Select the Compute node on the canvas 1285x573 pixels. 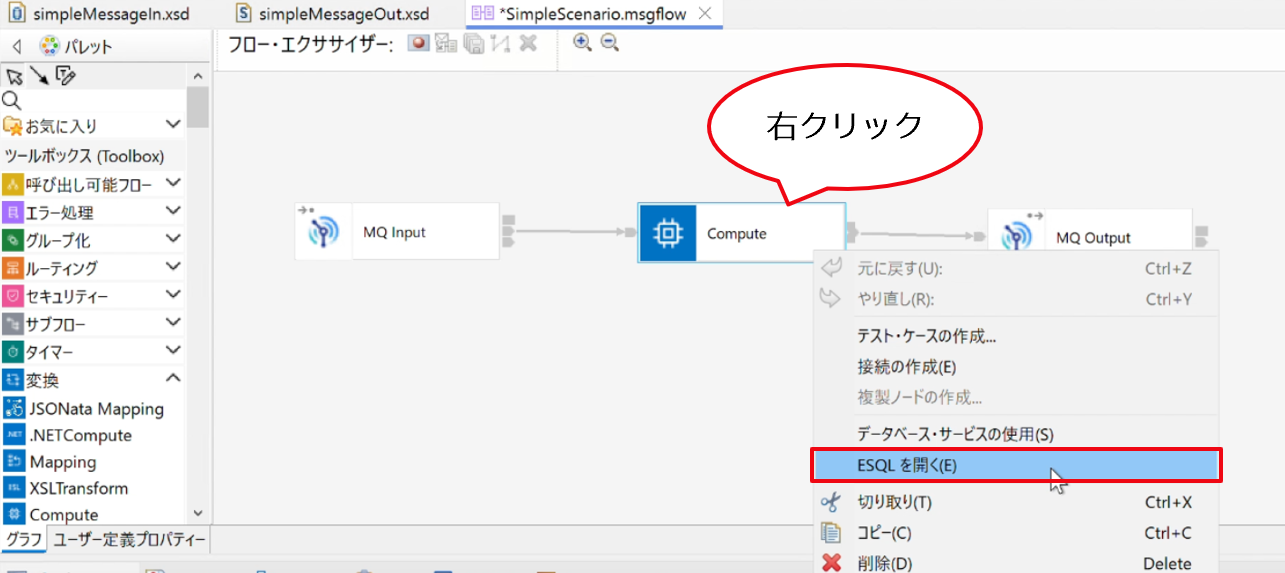[x=741, y=233]
